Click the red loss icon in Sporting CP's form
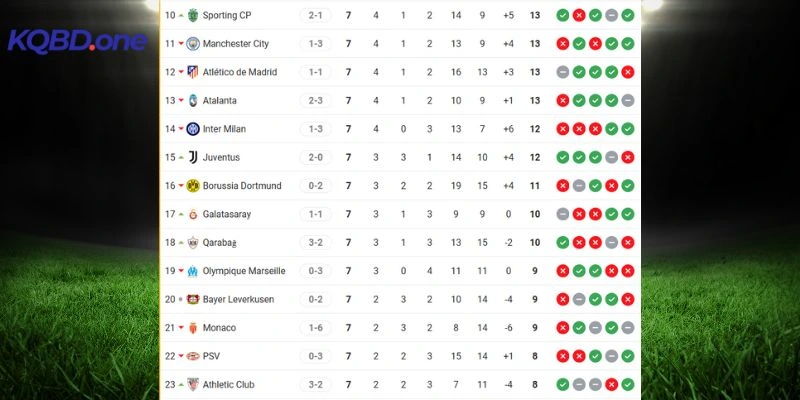800x400 pixels. [x=579, y=15]
